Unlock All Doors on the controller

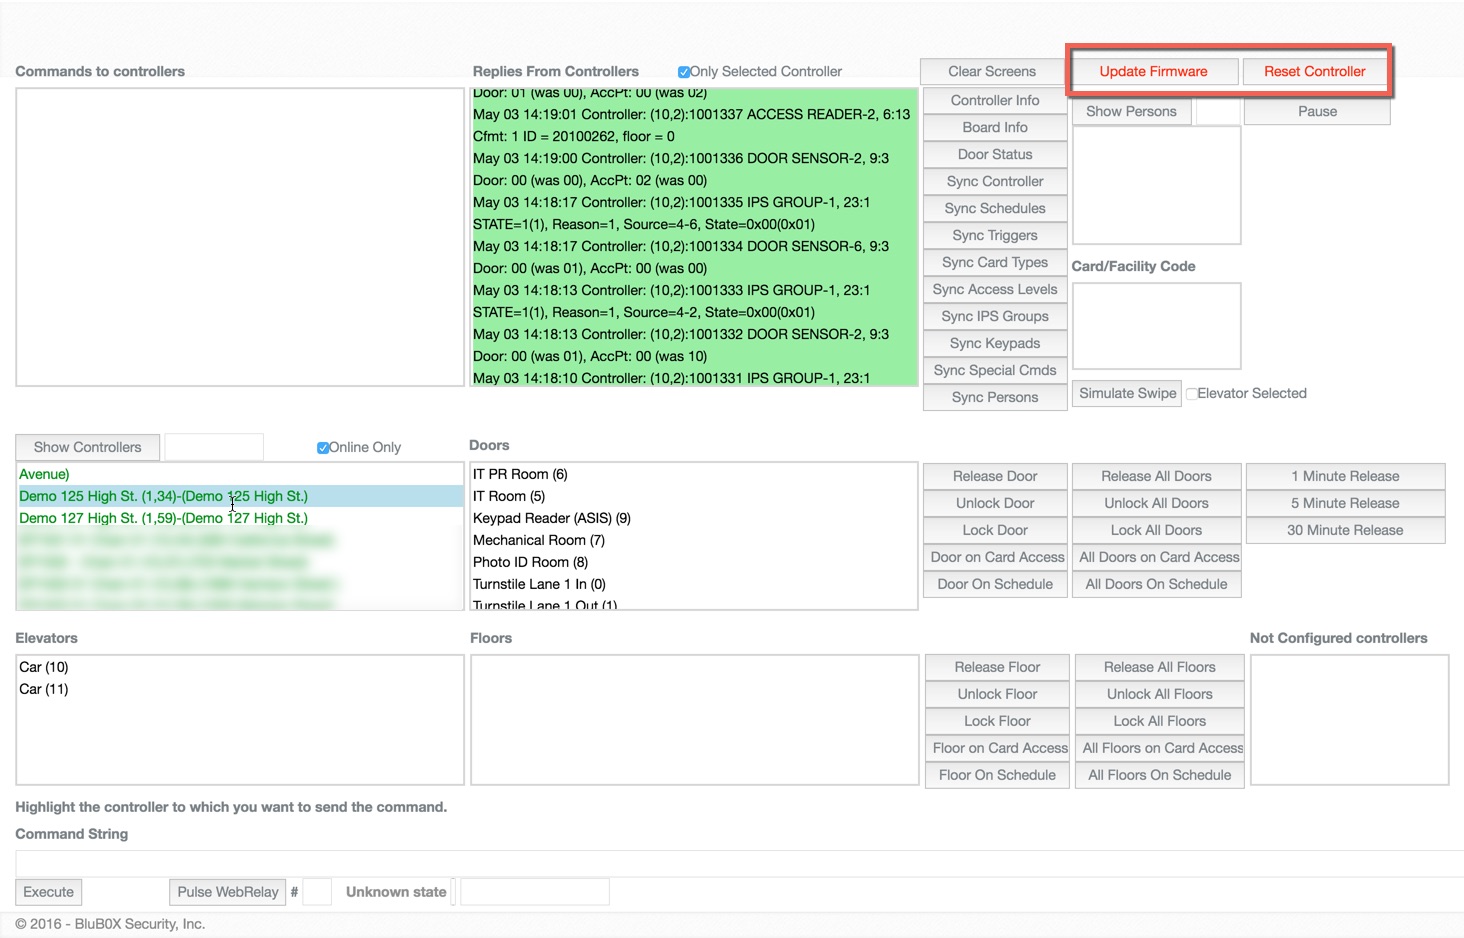(1156, 503)
